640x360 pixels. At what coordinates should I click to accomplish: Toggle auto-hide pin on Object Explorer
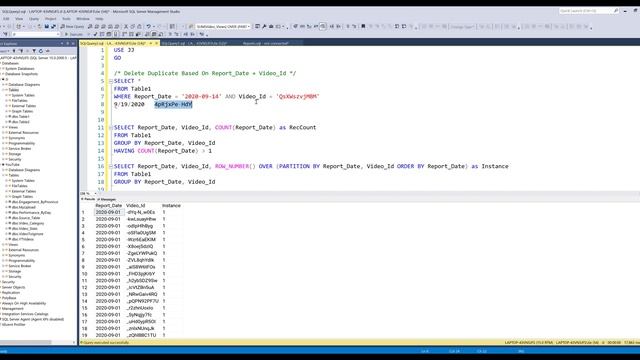tap(68, 43)
